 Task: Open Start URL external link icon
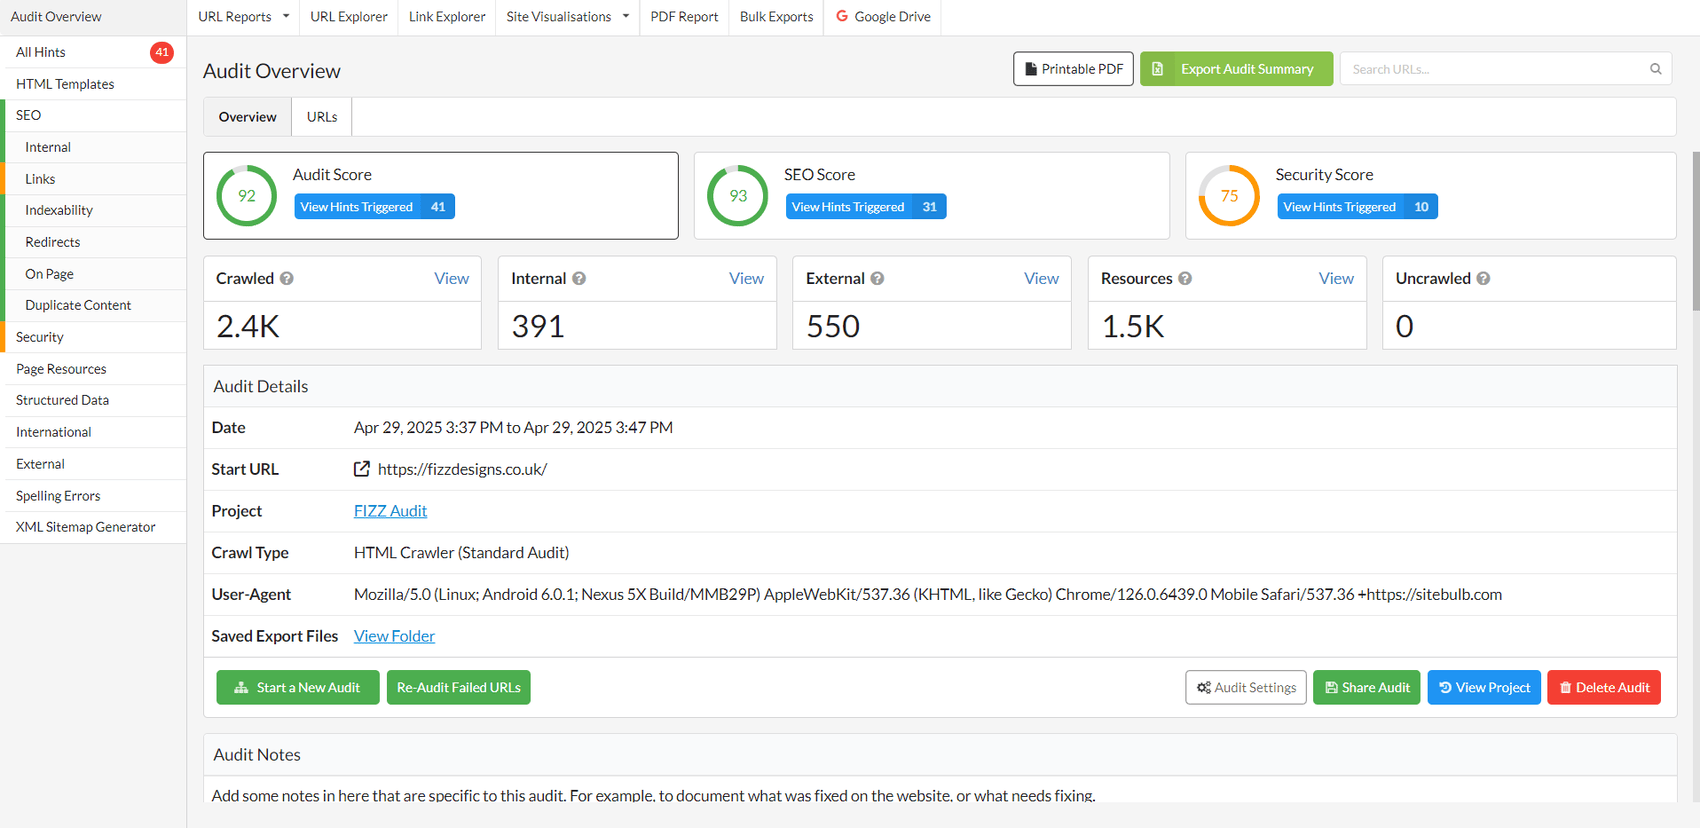click(362, 469)
